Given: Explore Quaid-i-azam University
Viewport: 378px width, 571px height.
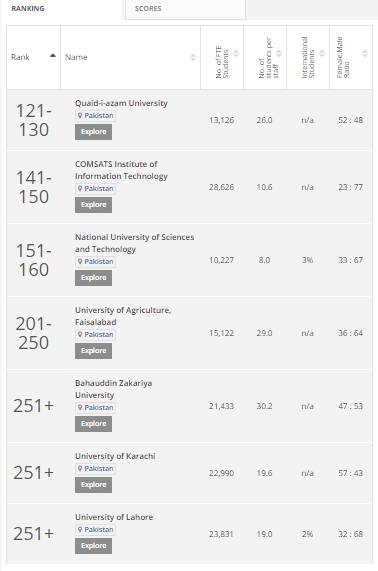Looking at the screenshot, I should pos(93,132).
